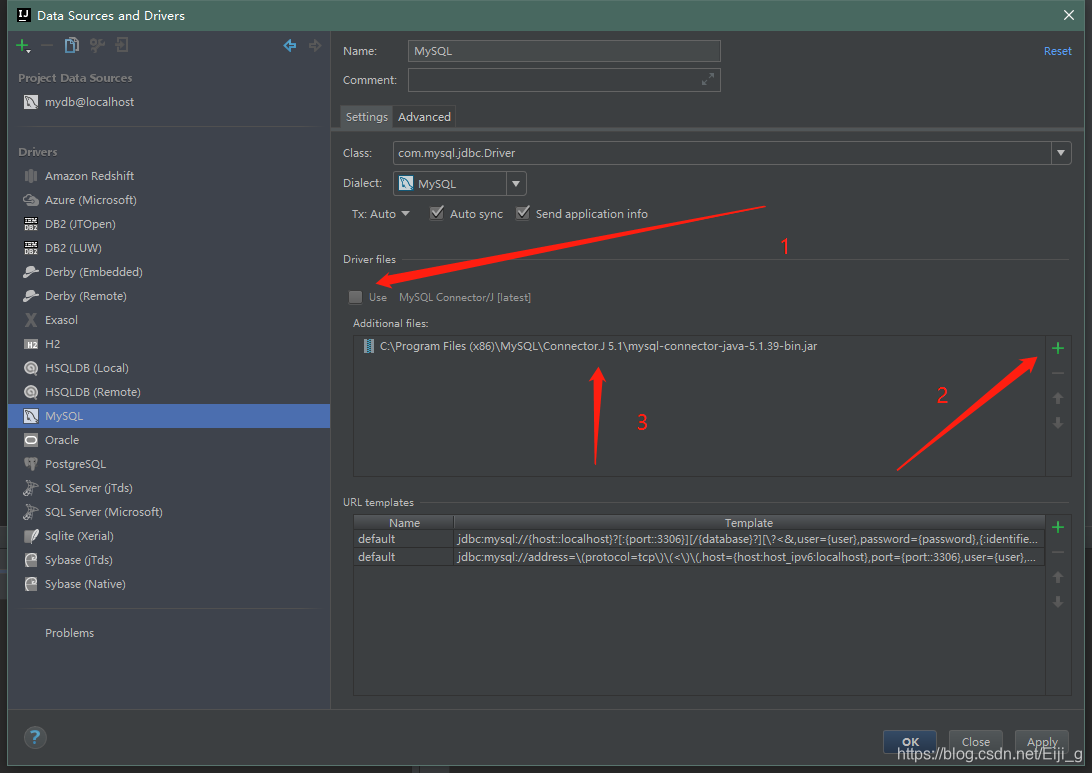Toggle the Auto sync checkbox
Screen dimensions: 1092x773
pyautogui.click(x=437, y=213)
